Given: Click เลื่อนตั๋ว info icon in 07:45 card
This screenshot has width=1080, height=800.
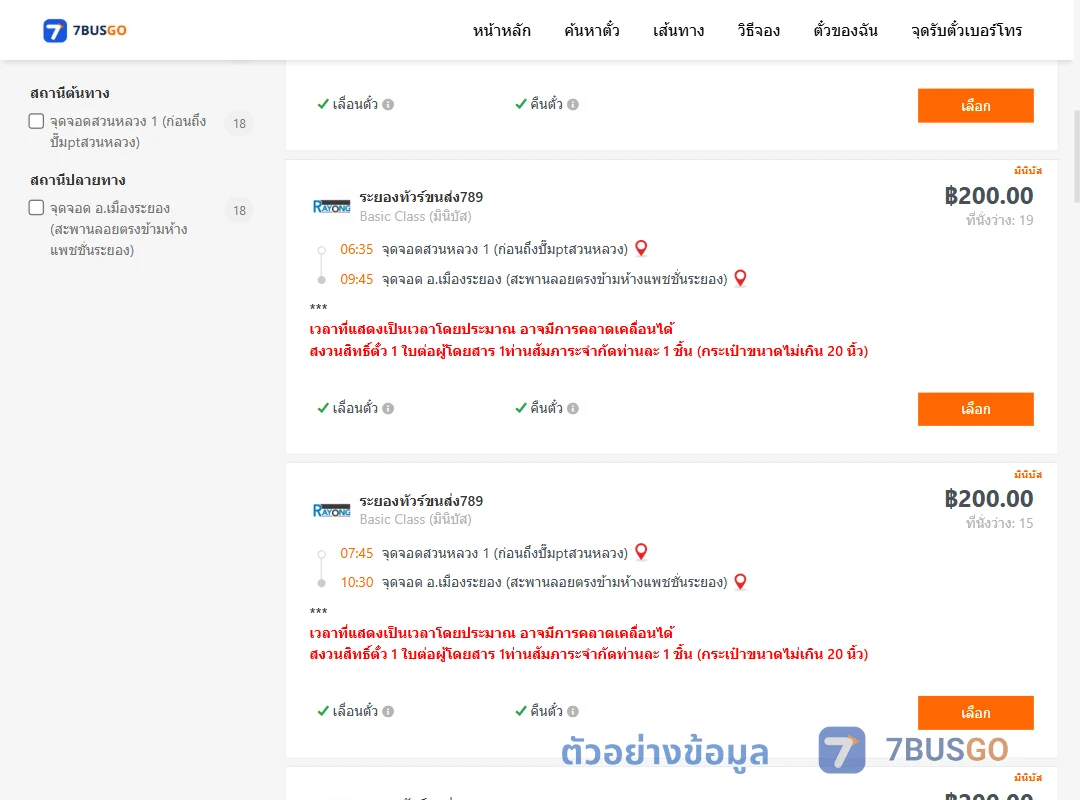Looking at the screenshot, I should [388, 712].
